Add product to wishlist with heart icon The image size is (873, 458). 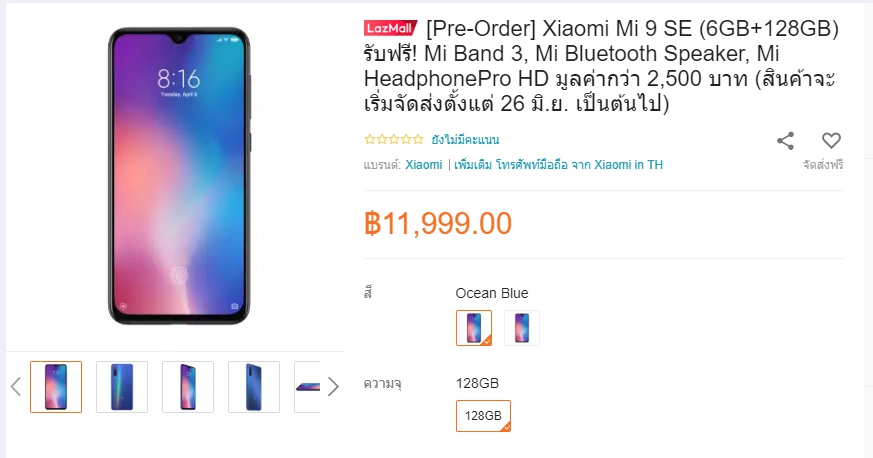coord(831,140)
